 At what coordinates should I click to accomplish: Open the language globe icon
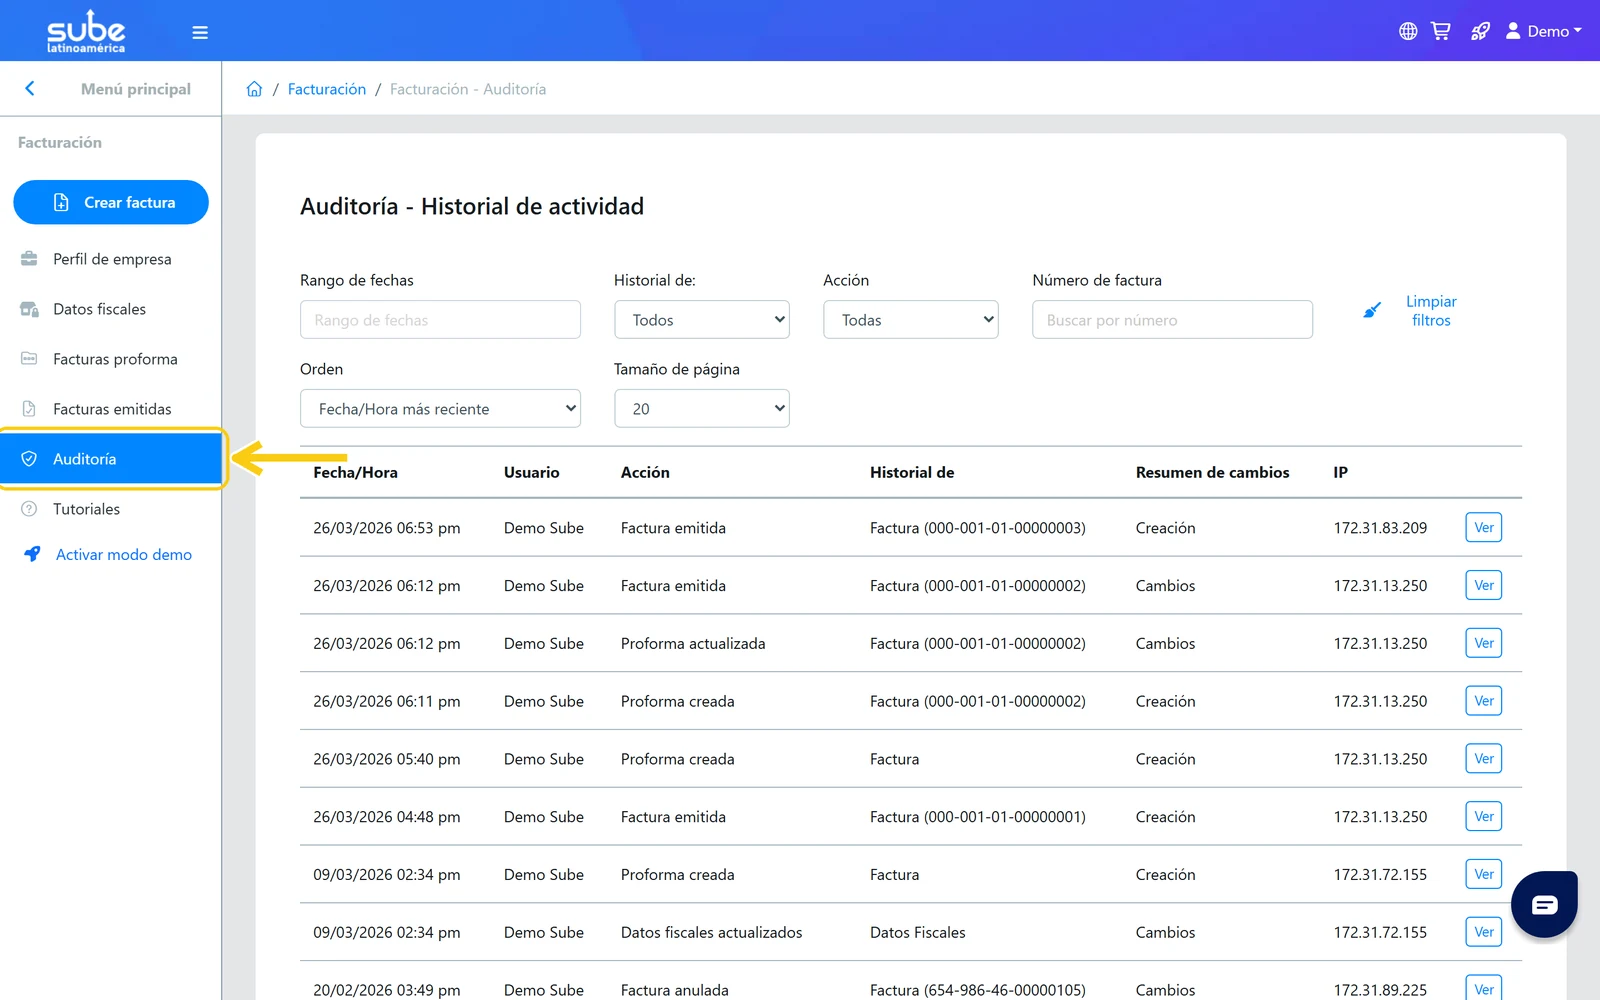[1408, 31]
